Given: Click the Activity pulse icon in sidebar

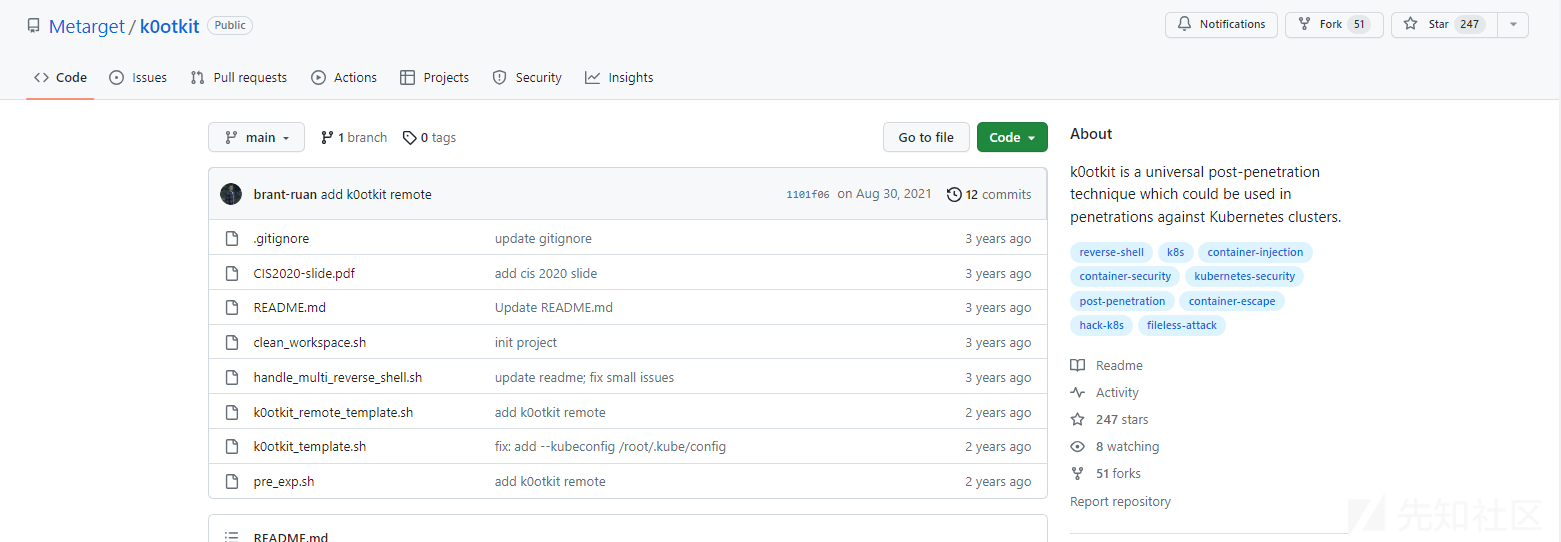Looking at the screenshot, I should (x=1077, y=393).
